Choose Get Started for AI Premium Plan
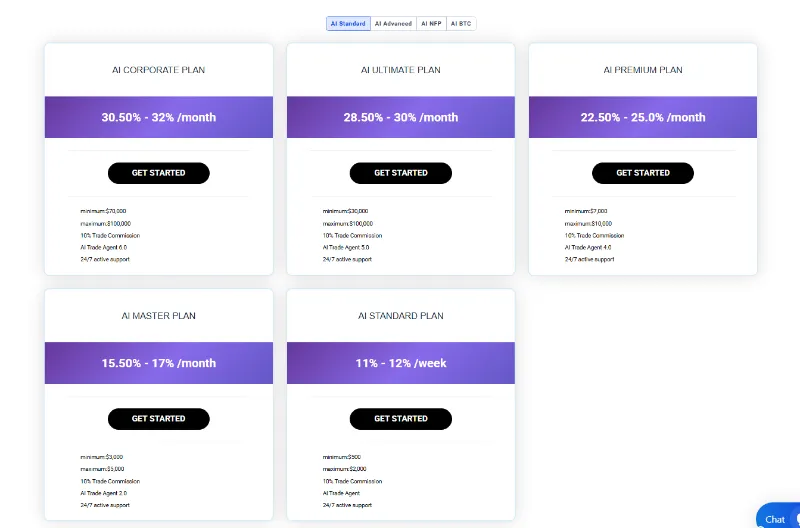Screen dimensions: 800x528 643,173
